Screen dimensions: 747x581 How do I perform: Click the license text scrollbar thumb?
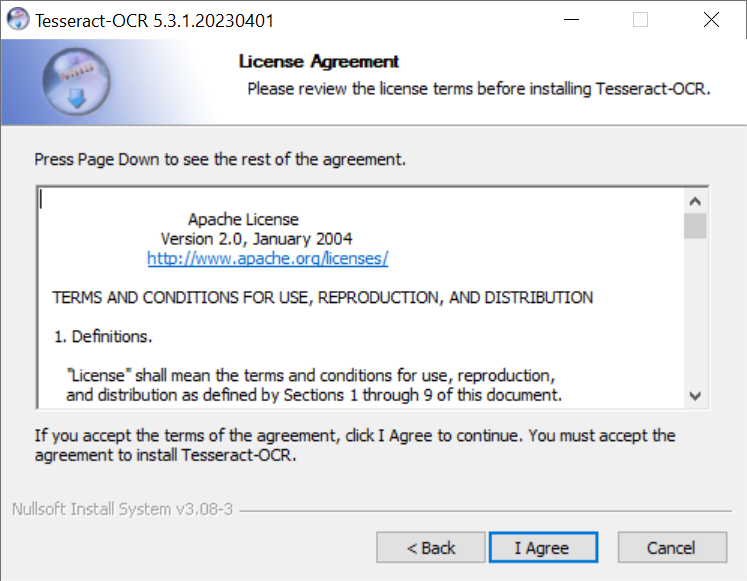(695, 226)
